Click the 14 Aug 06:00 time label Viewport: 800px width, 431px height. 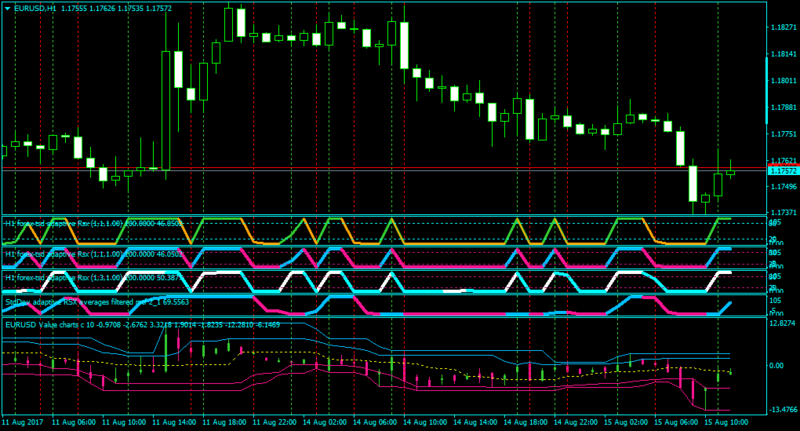(x=374, y=422)
